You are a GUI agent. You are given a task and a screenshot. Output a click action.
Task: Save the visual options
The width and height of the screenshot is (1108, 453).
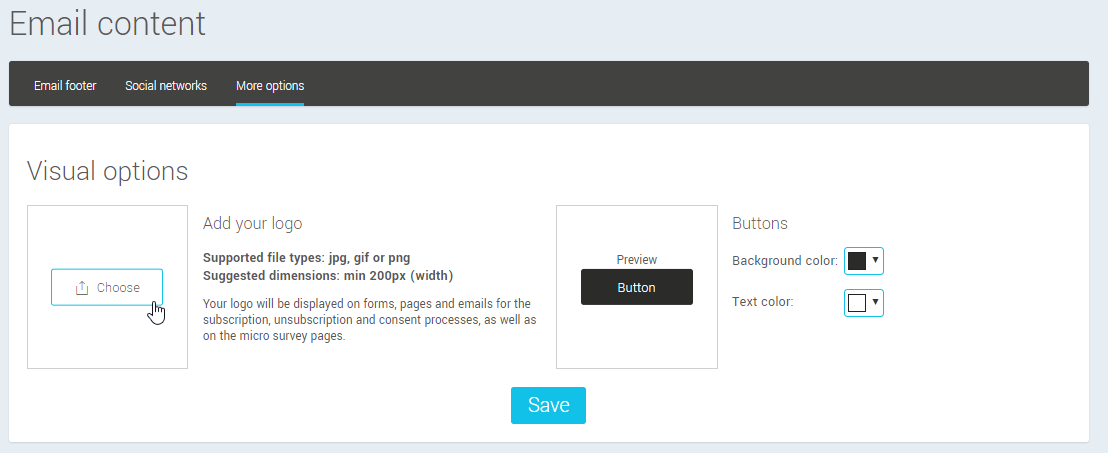(x=548, y=405)
